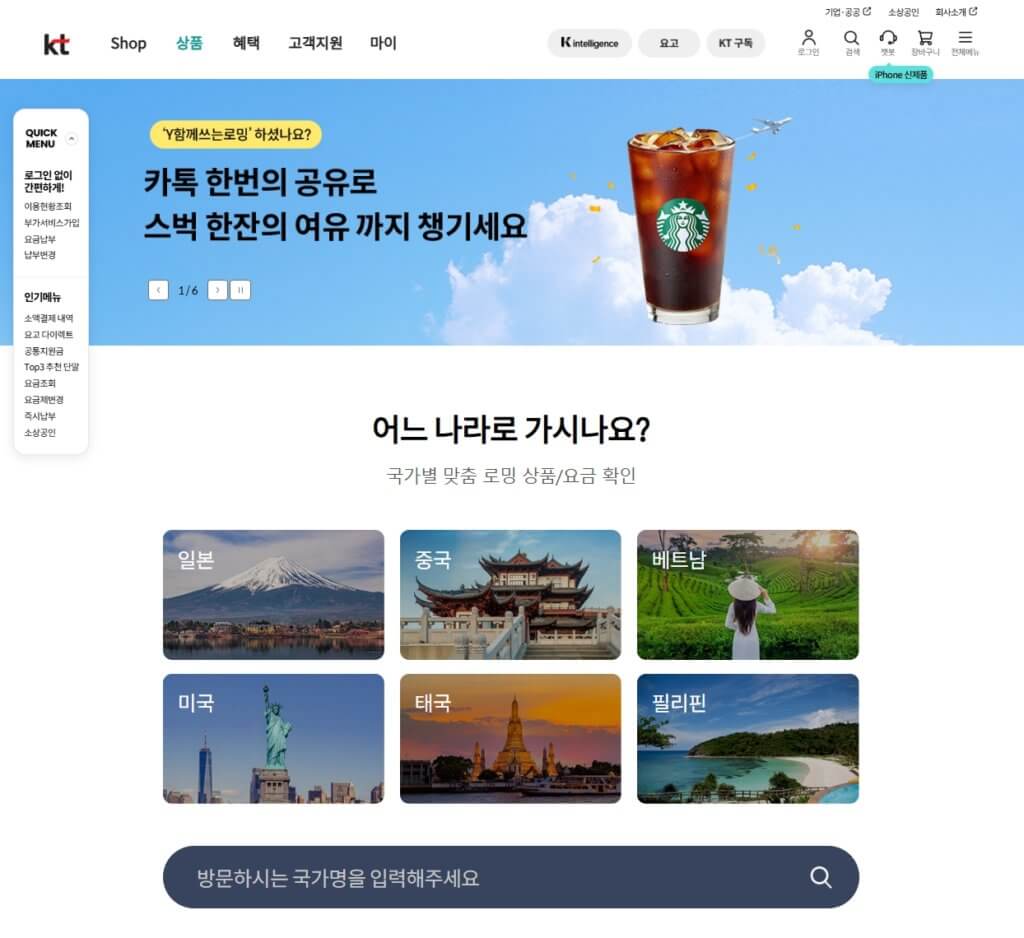
Task: Click the KT logo
Action: tap(57, 44)
